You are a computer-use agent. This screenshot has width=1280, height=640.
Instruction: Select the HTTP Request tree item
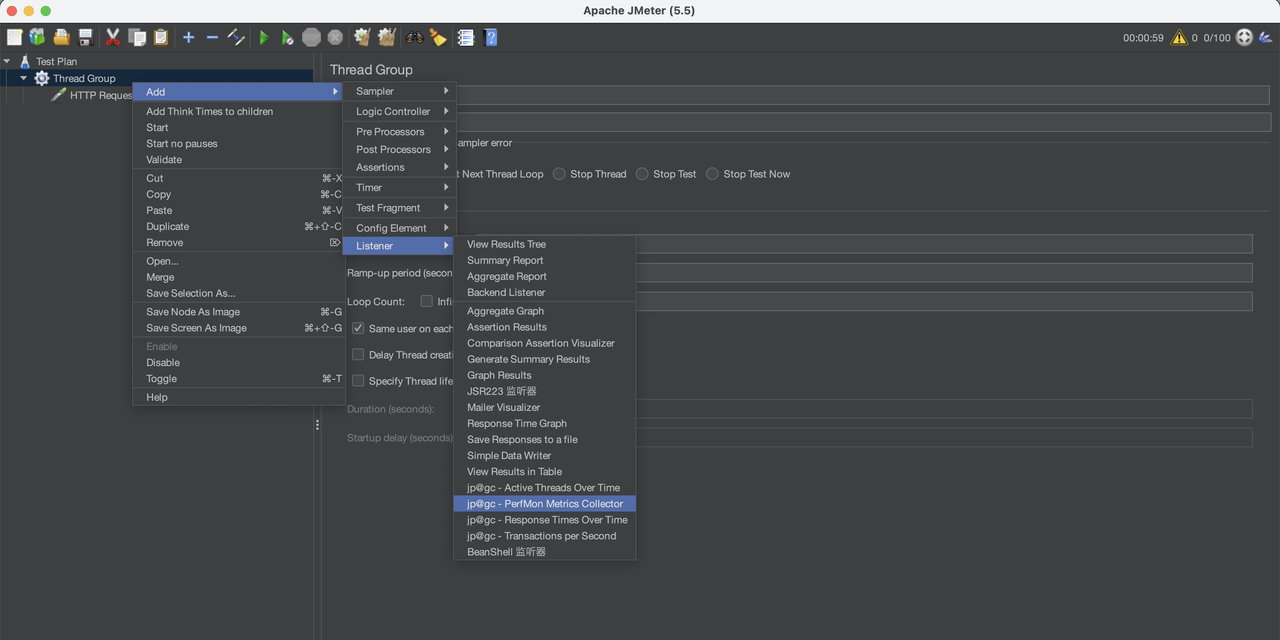click(91, 95)
